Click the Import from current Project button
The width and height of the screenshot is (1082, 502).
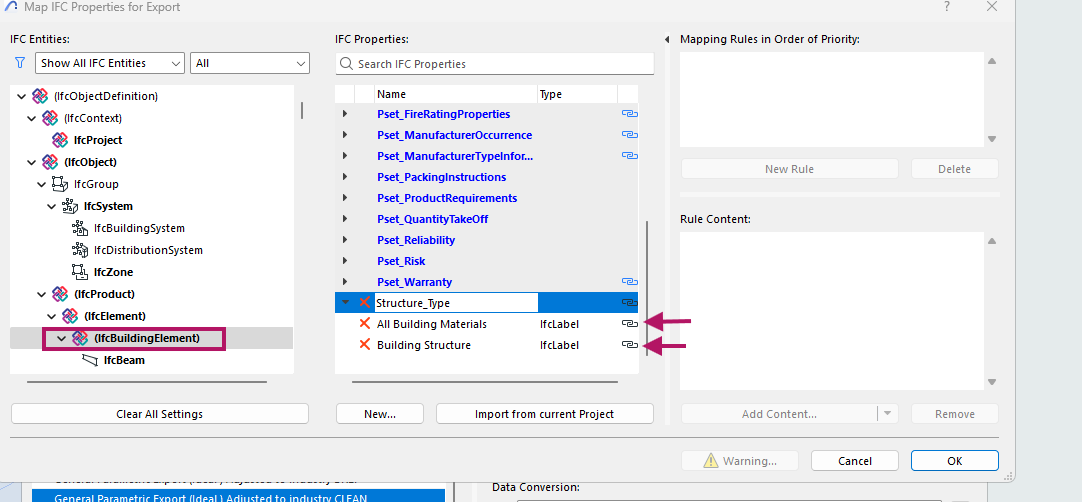tap(544, 414)
